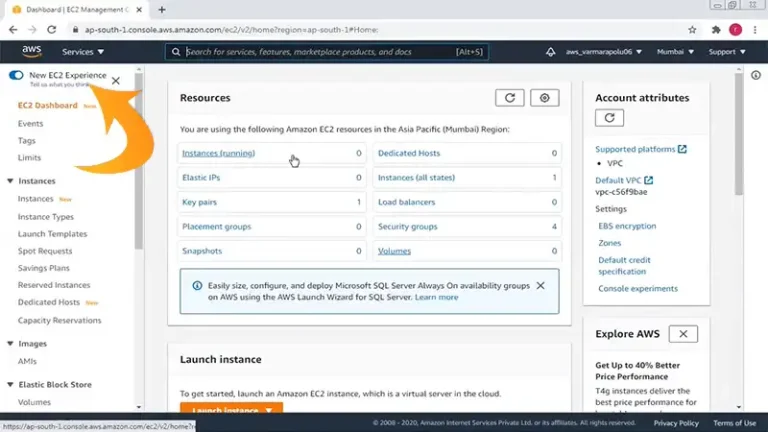Viewport: 768px width, 432px height.
Task: Refresh the Resources panel
Action: coord(509,98)
